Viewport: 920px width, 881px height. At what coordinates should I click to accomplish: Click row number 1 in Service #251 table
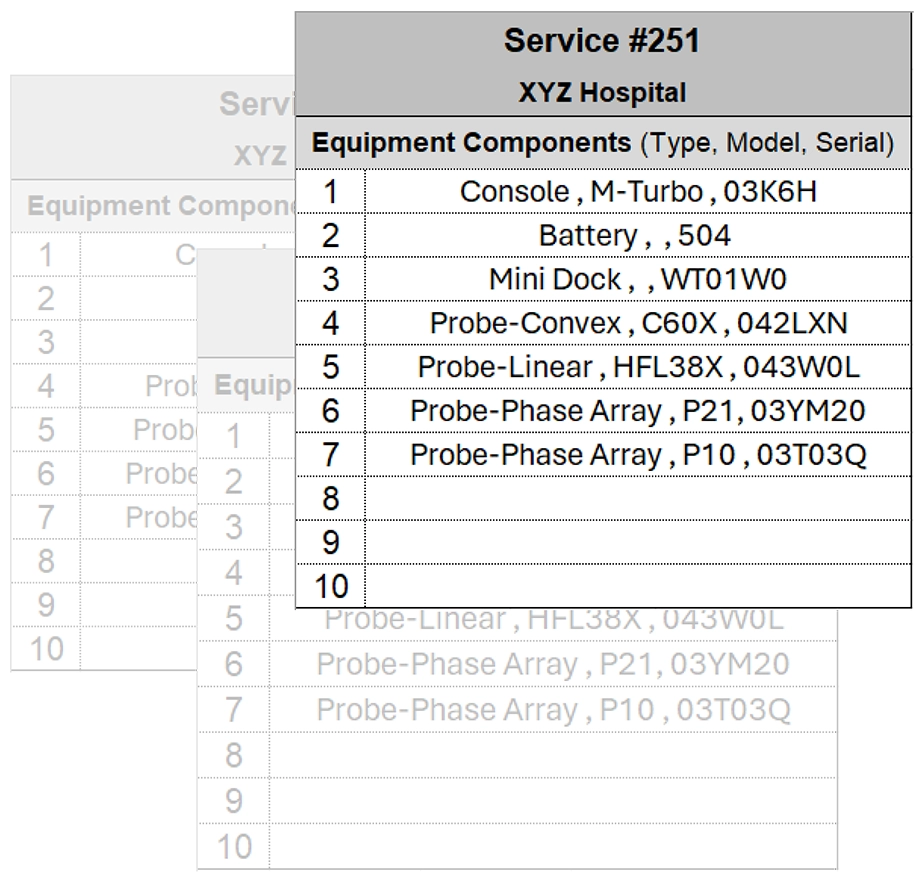click(331, 191)
